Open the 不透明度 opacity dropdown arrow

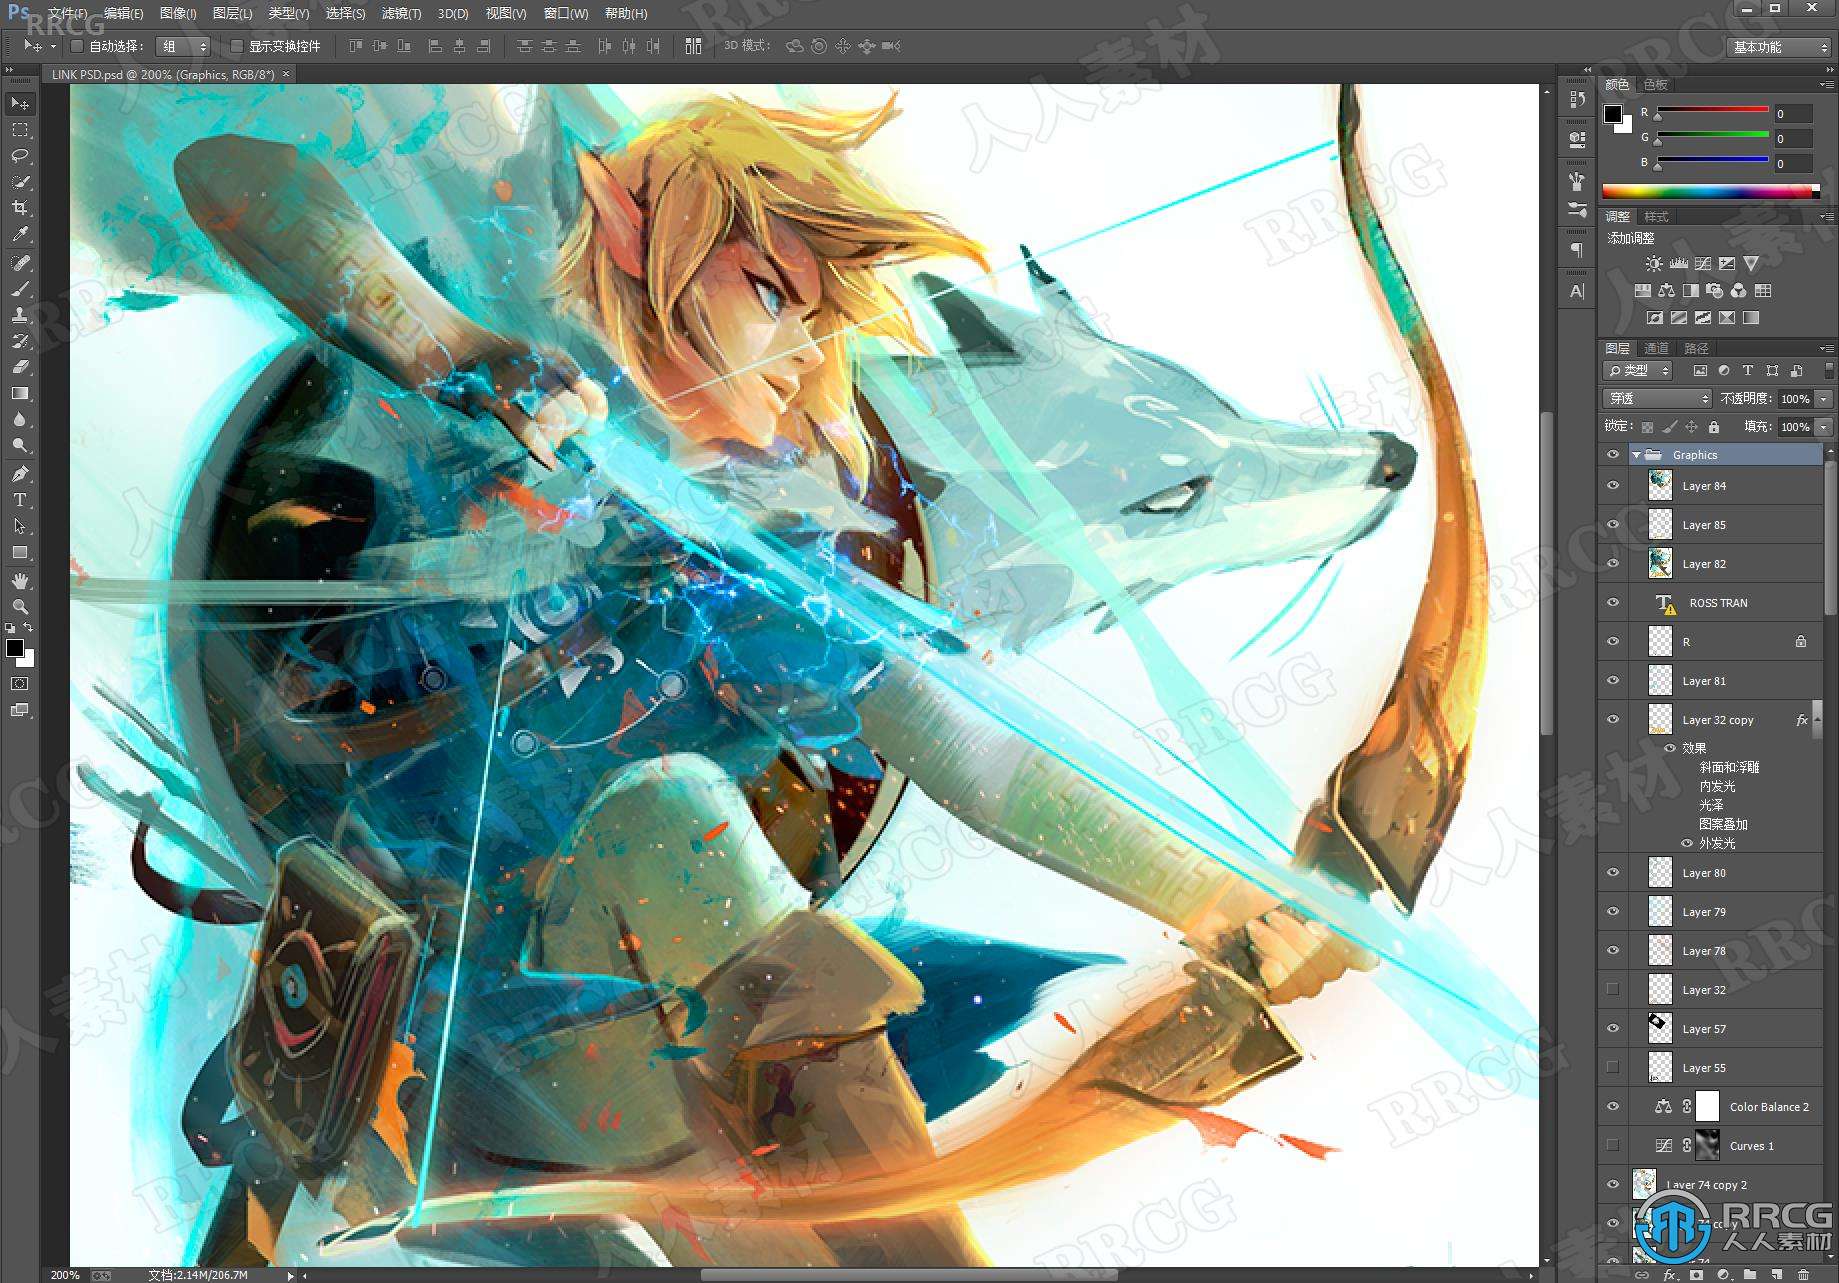1824,399
